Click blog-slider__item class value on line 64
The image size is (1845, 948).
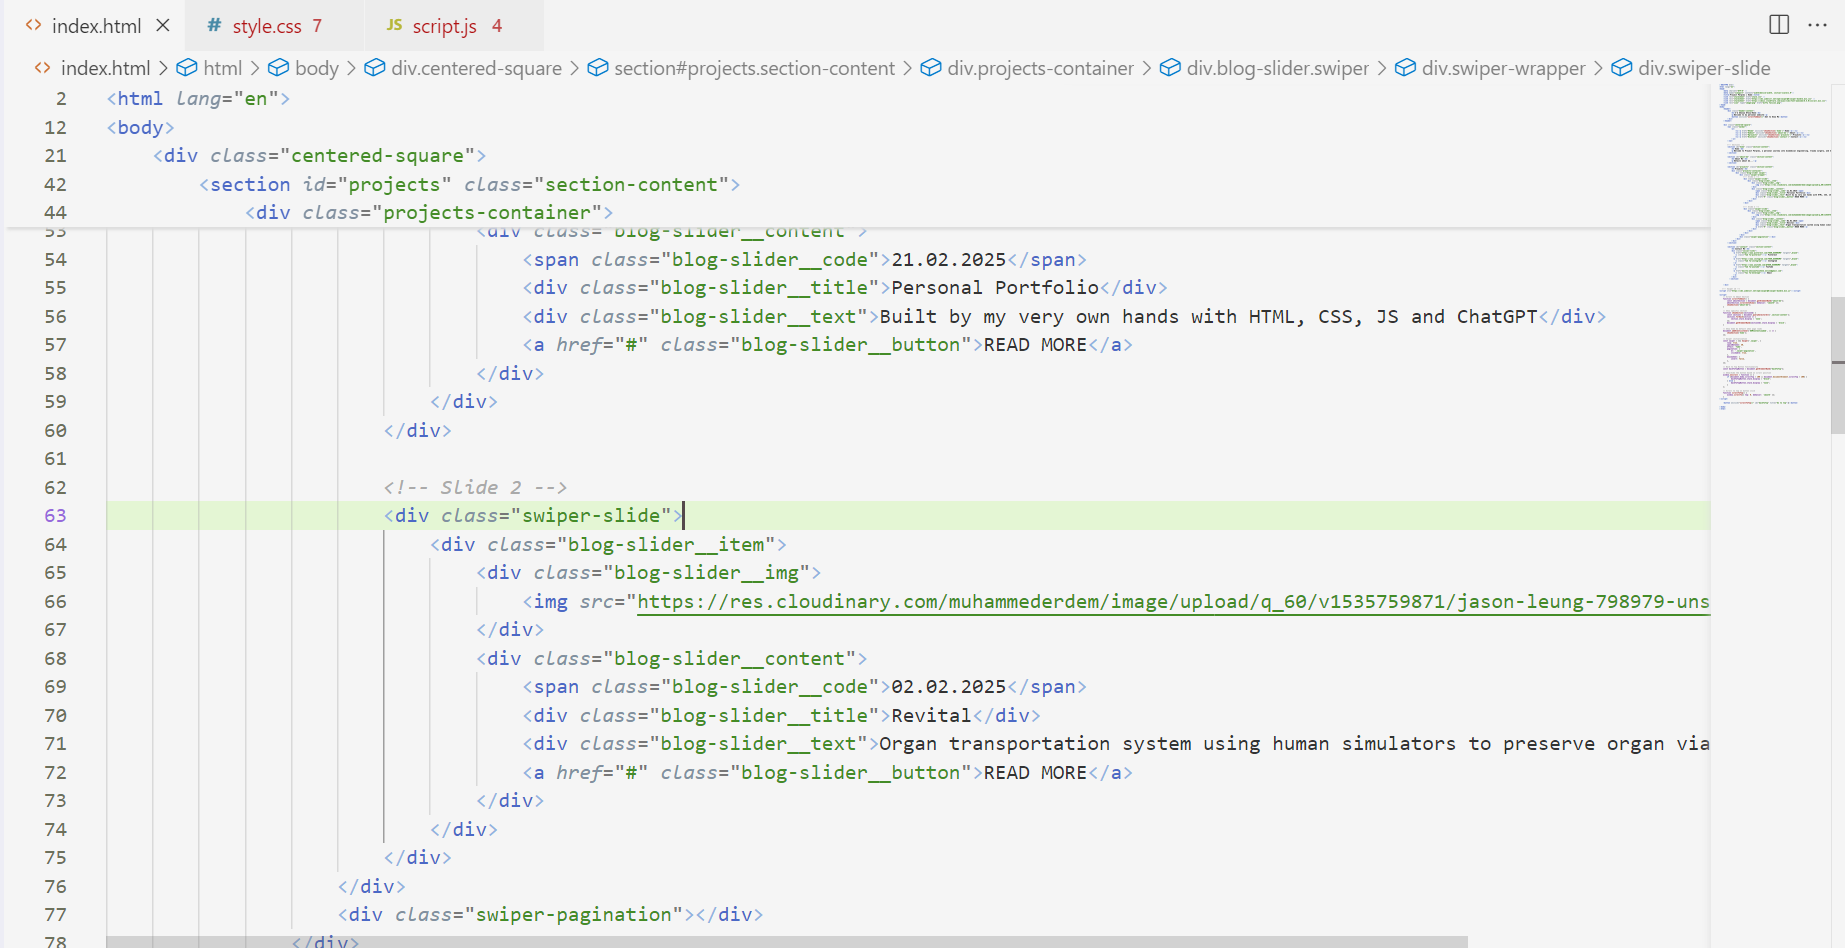pos(666,544)
